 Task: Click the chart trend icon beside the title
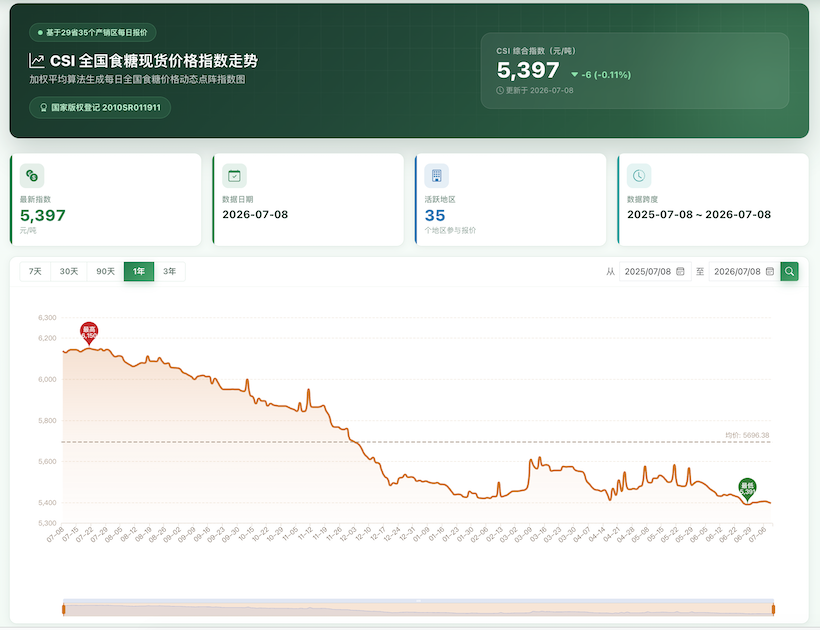(36, 61)
